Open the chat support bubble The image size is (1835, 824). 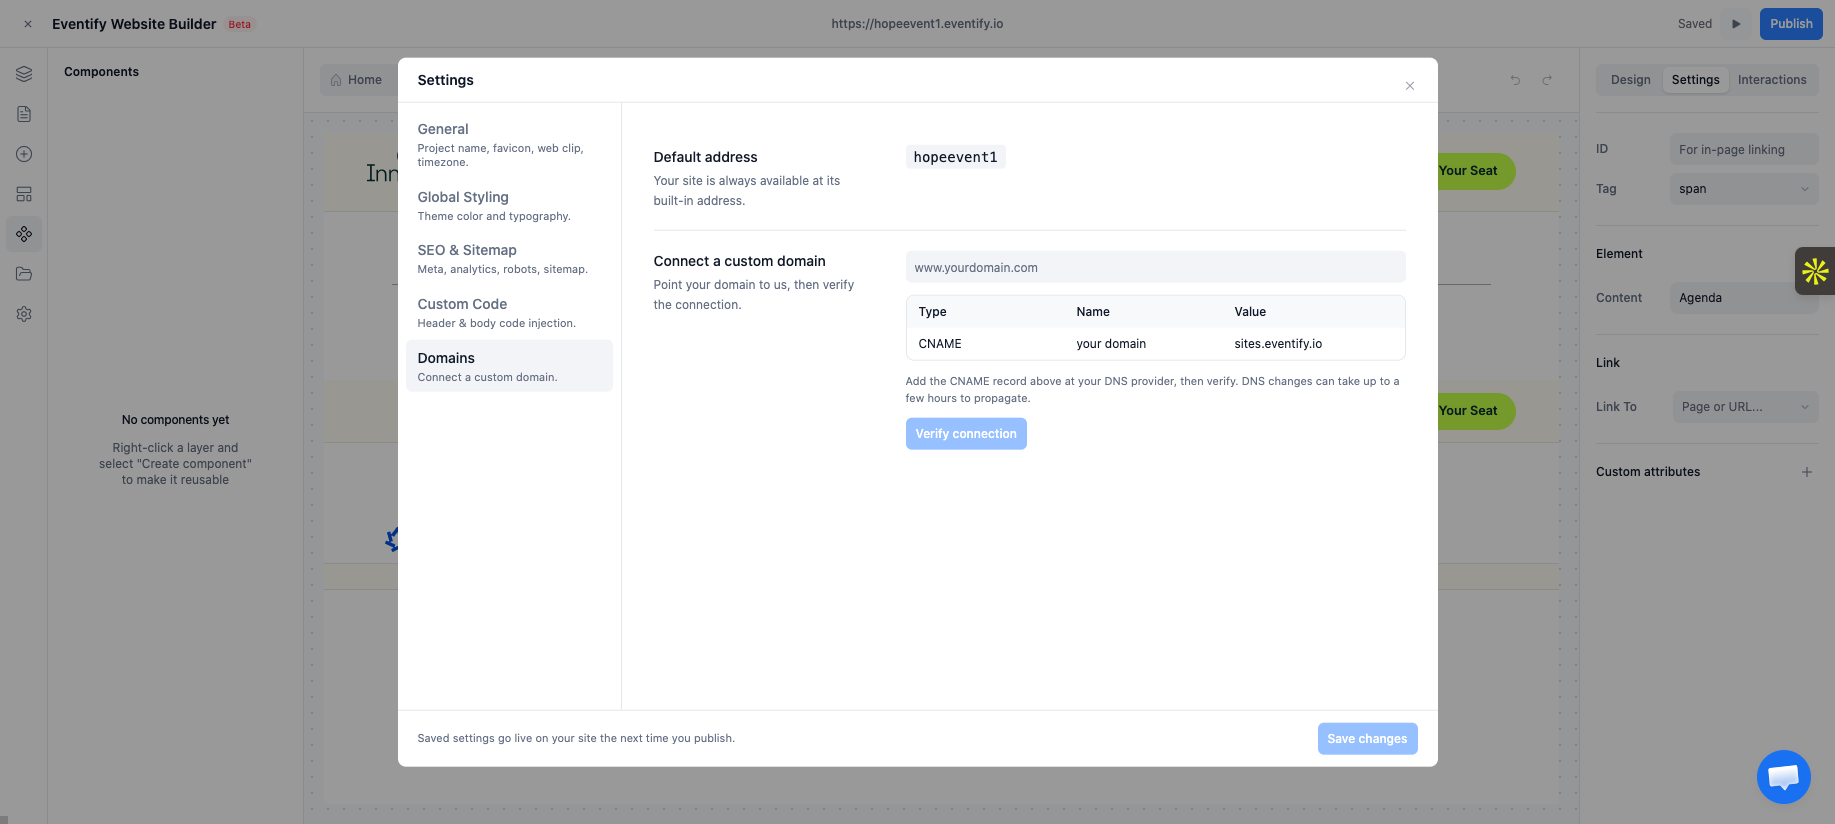[x=1784, y=777]
